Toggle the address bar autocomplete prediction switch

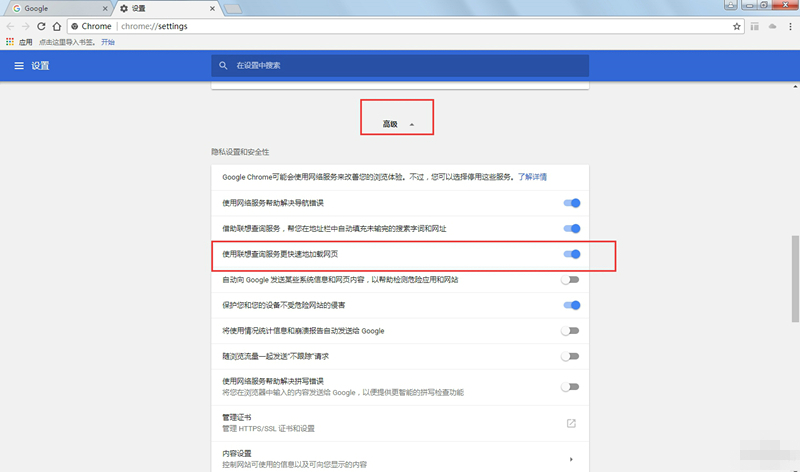pyautogui.click(x=571, y=229)
